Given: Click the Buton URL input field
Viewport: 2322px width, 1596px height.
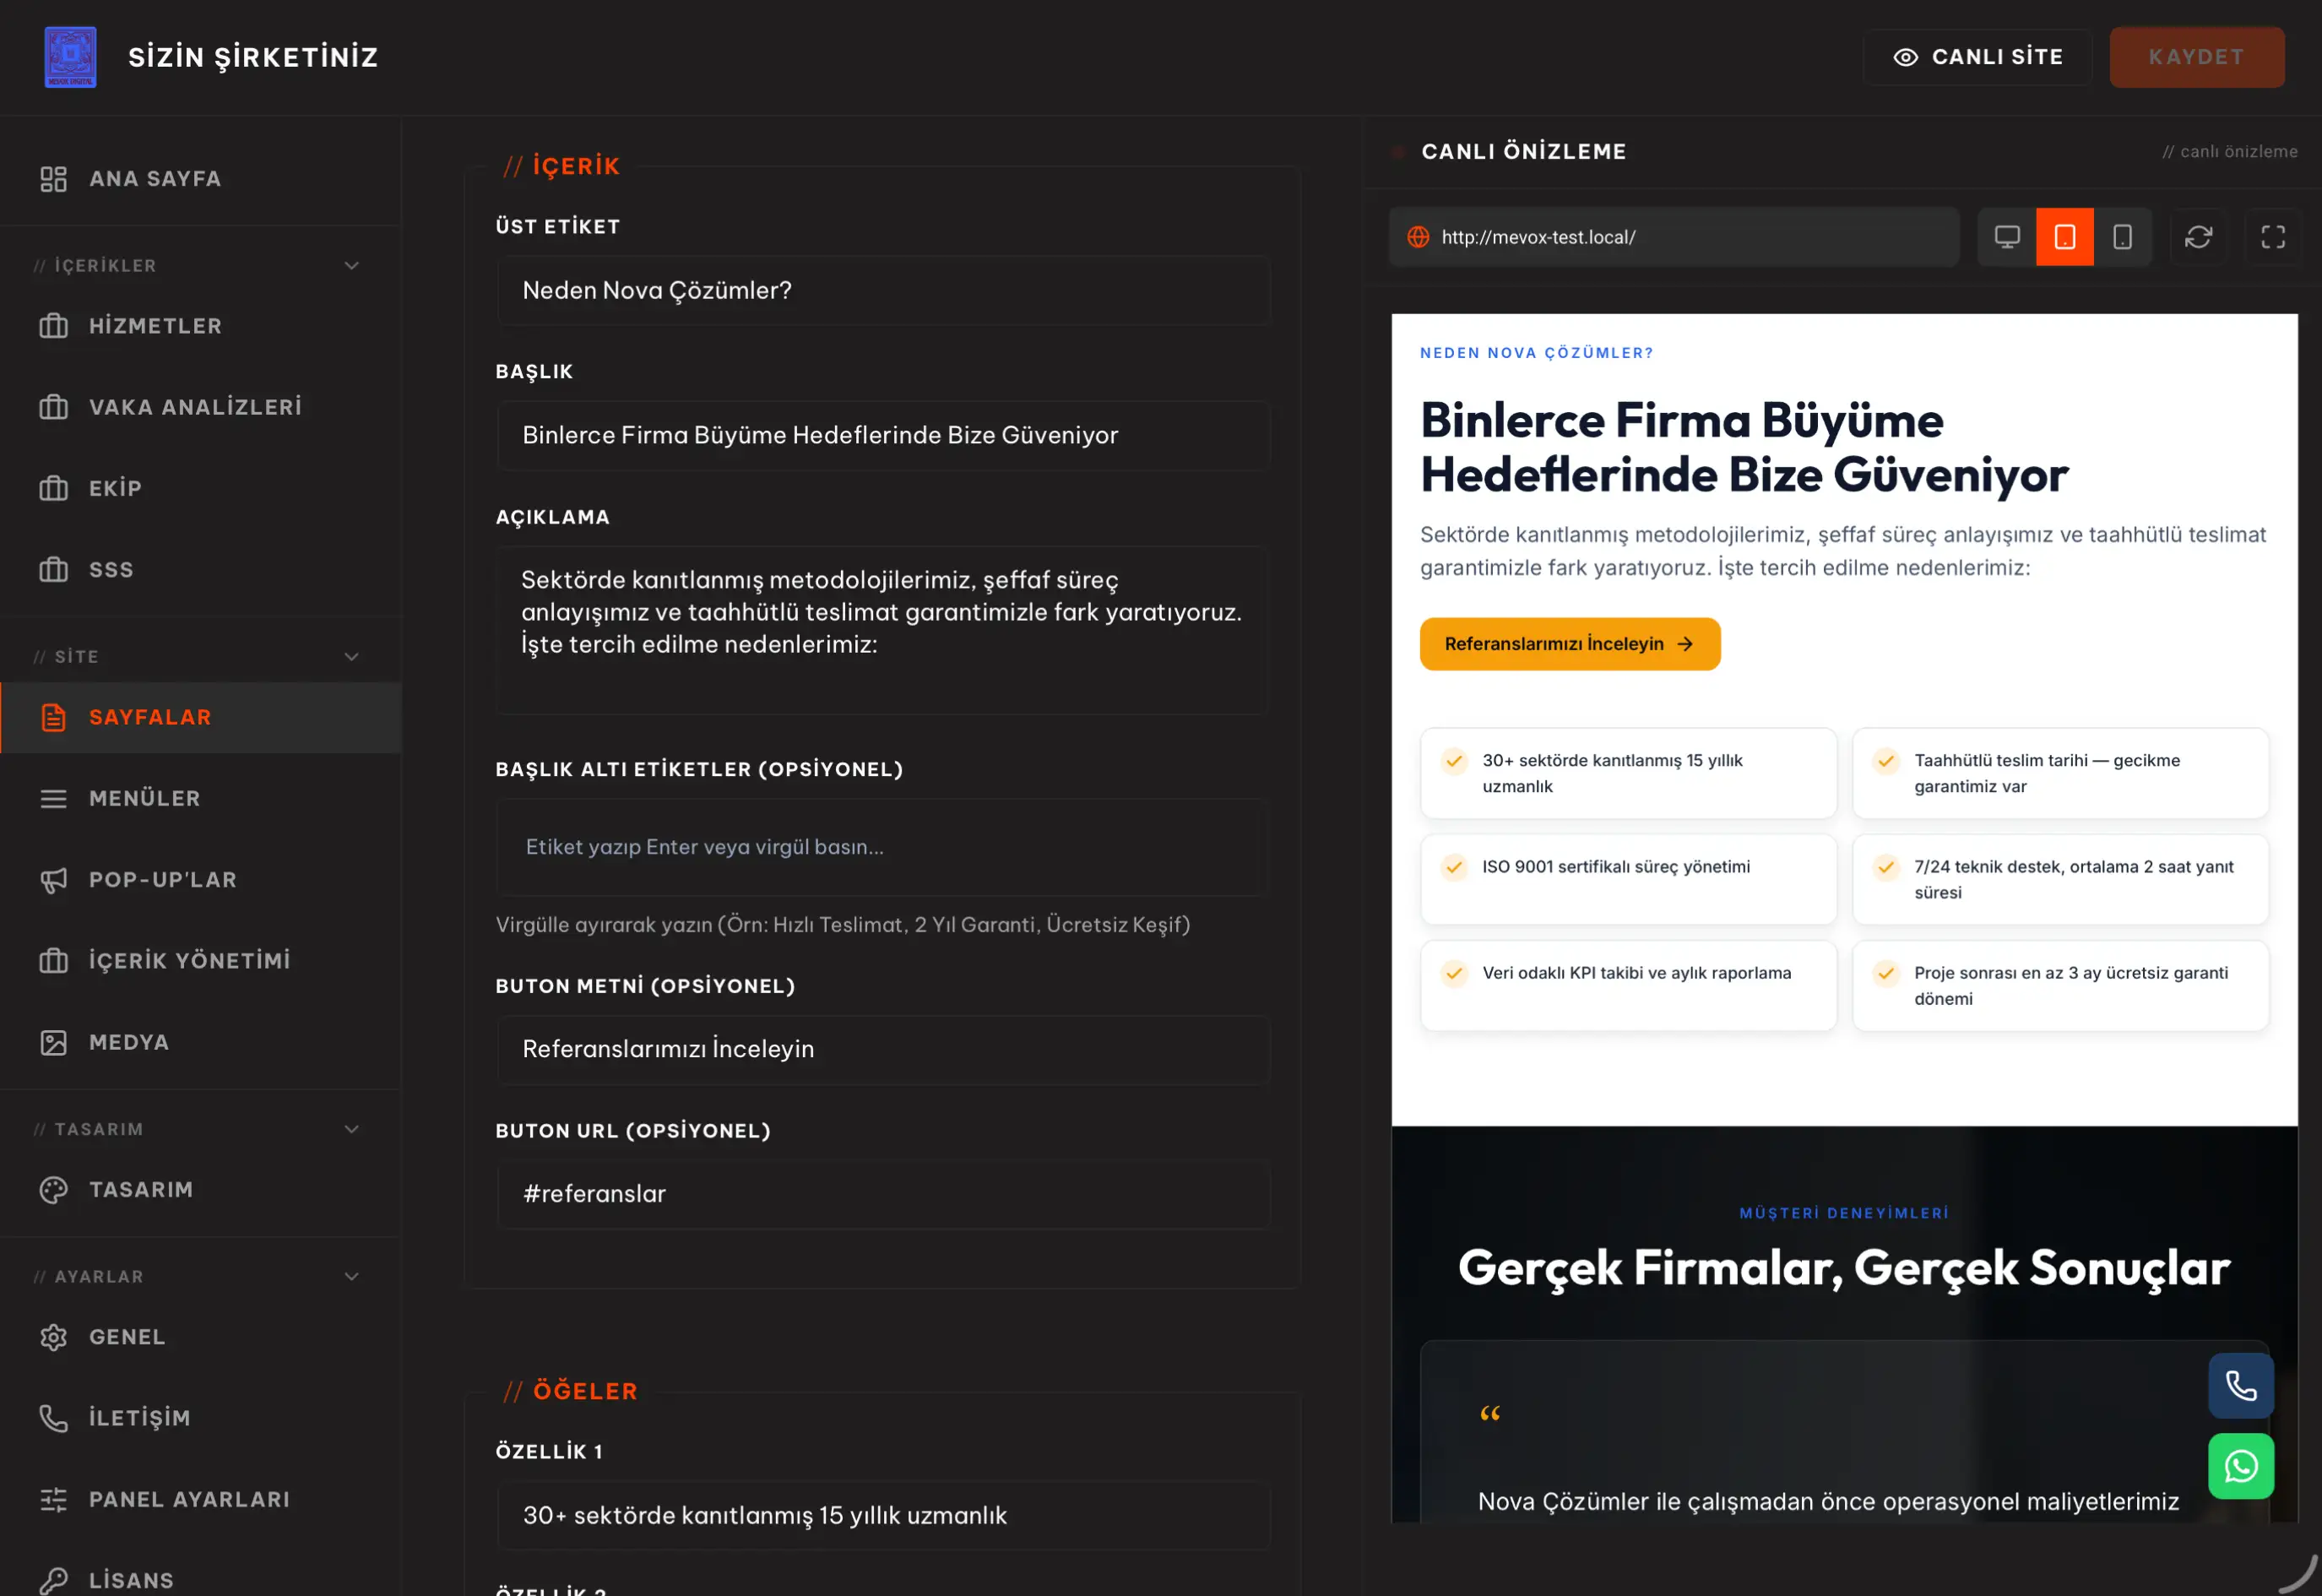Looking at the screenshot, I should click(884, 1194).
